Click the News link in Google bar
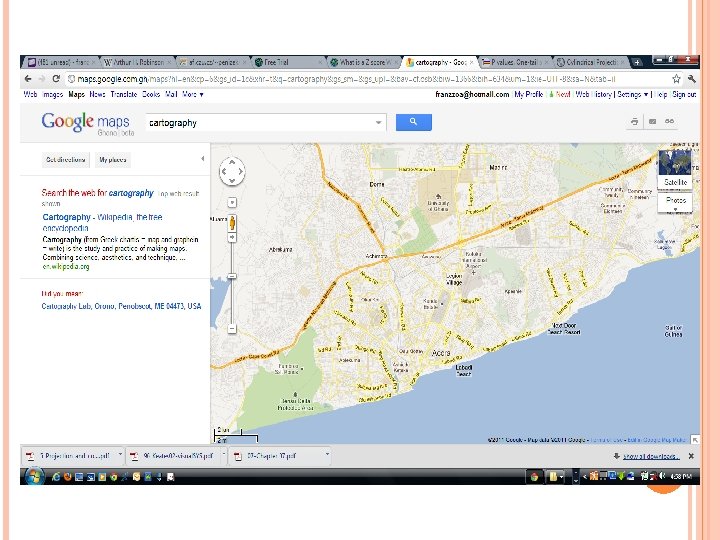Viewport: 720px width, 540px height. click(97, 94)
